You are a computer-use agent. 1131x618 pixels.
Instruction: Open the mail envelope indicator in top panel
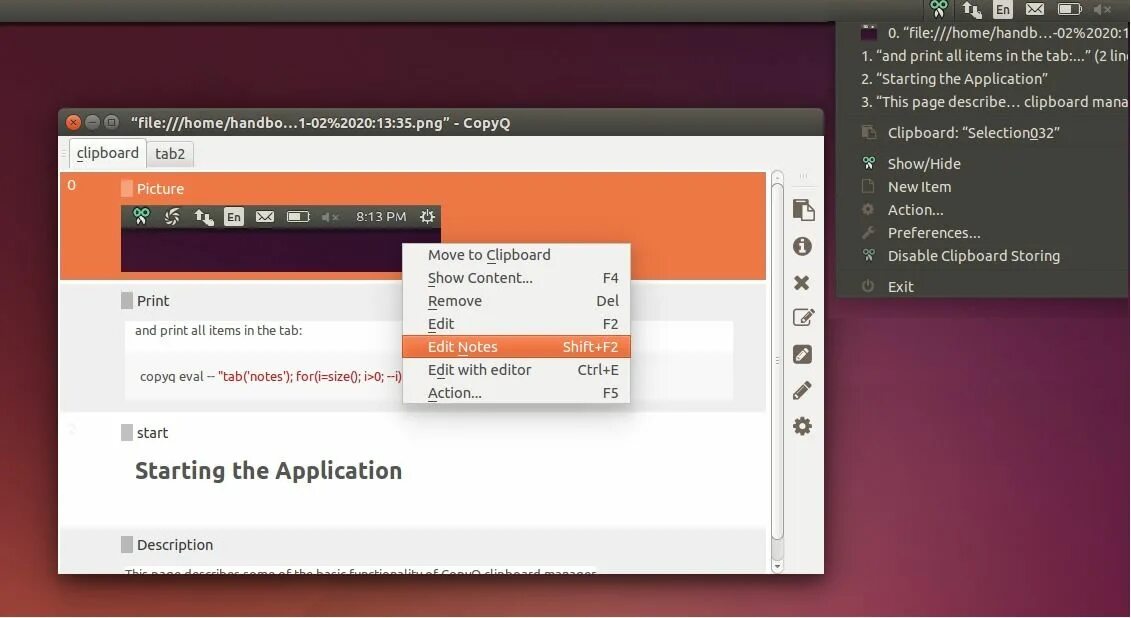click(x=1035, y=9)
